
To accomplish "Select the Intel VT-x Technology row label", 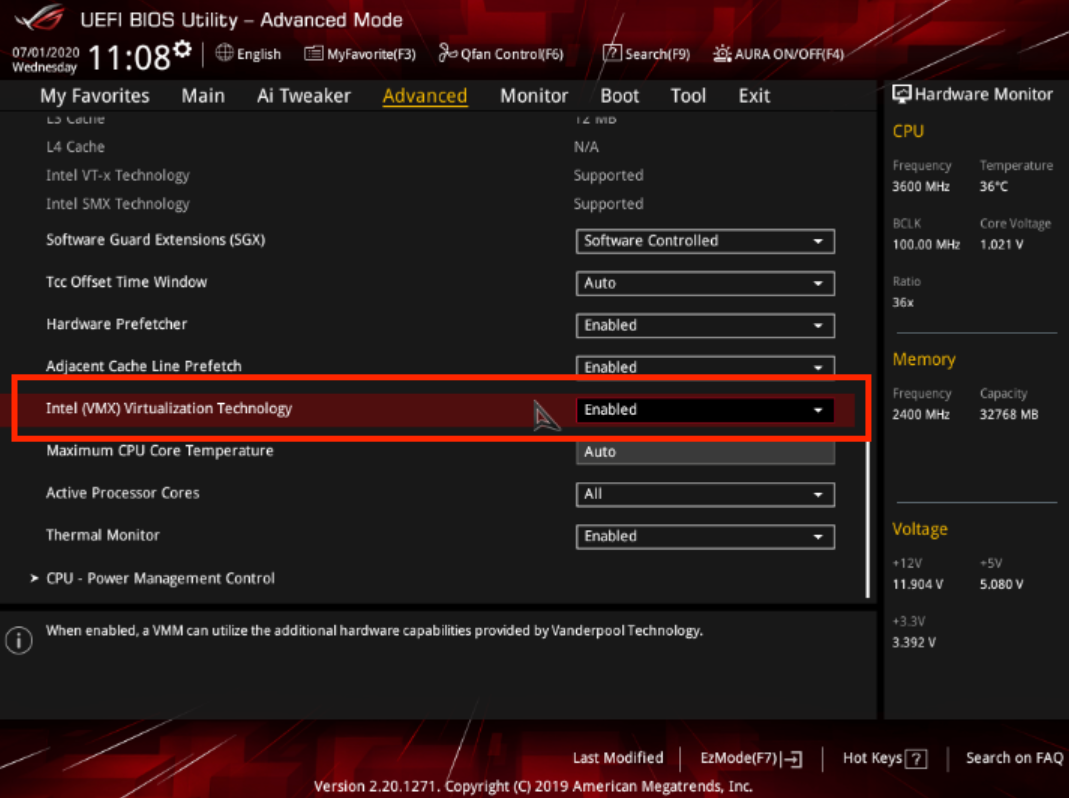I will 118,175.
